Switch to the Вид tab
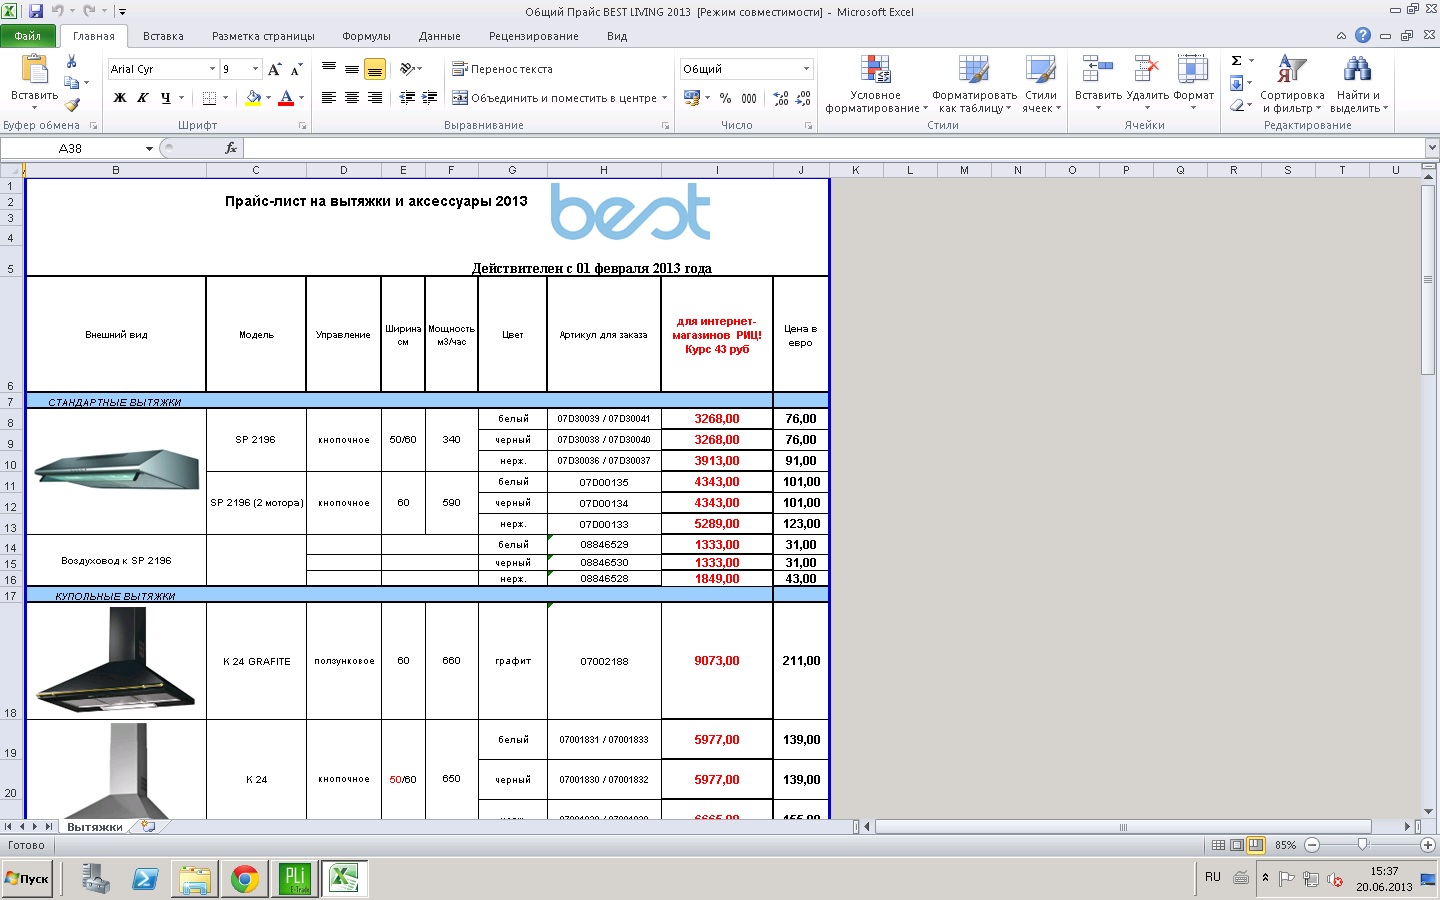Image resolution: width=1440 pixels, height=900 pixels. (617, 36)
